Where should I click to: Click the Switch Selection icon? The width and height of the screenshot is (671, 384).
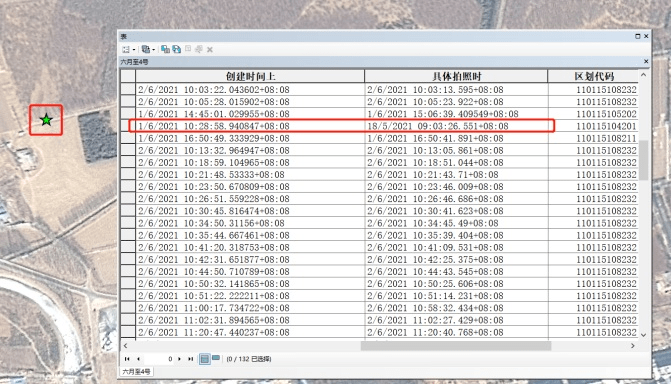click(177, 49)
